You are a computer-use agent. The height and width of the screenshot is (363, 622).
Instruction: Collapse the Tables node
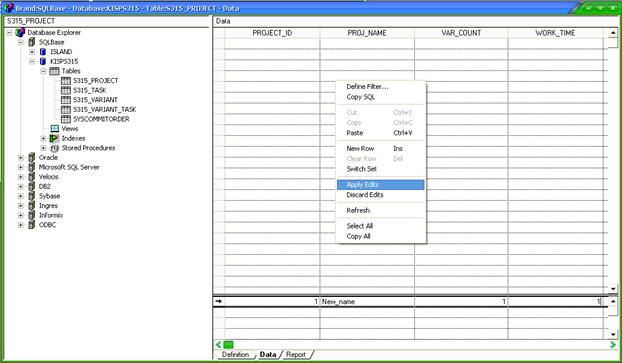tap(44, 71)
